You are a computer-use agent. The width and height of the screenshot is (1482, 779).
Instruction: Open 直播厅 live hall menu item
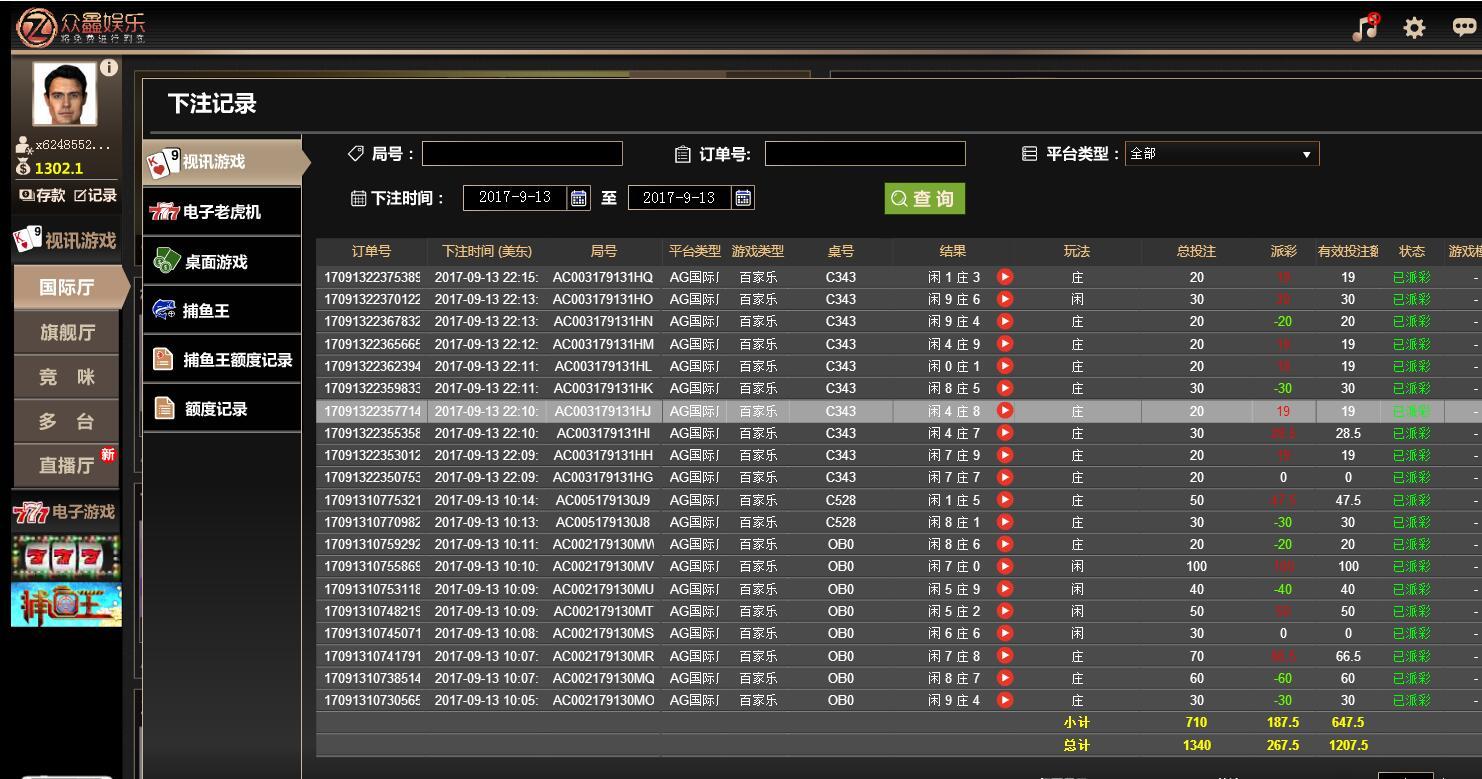pos(66,465)
